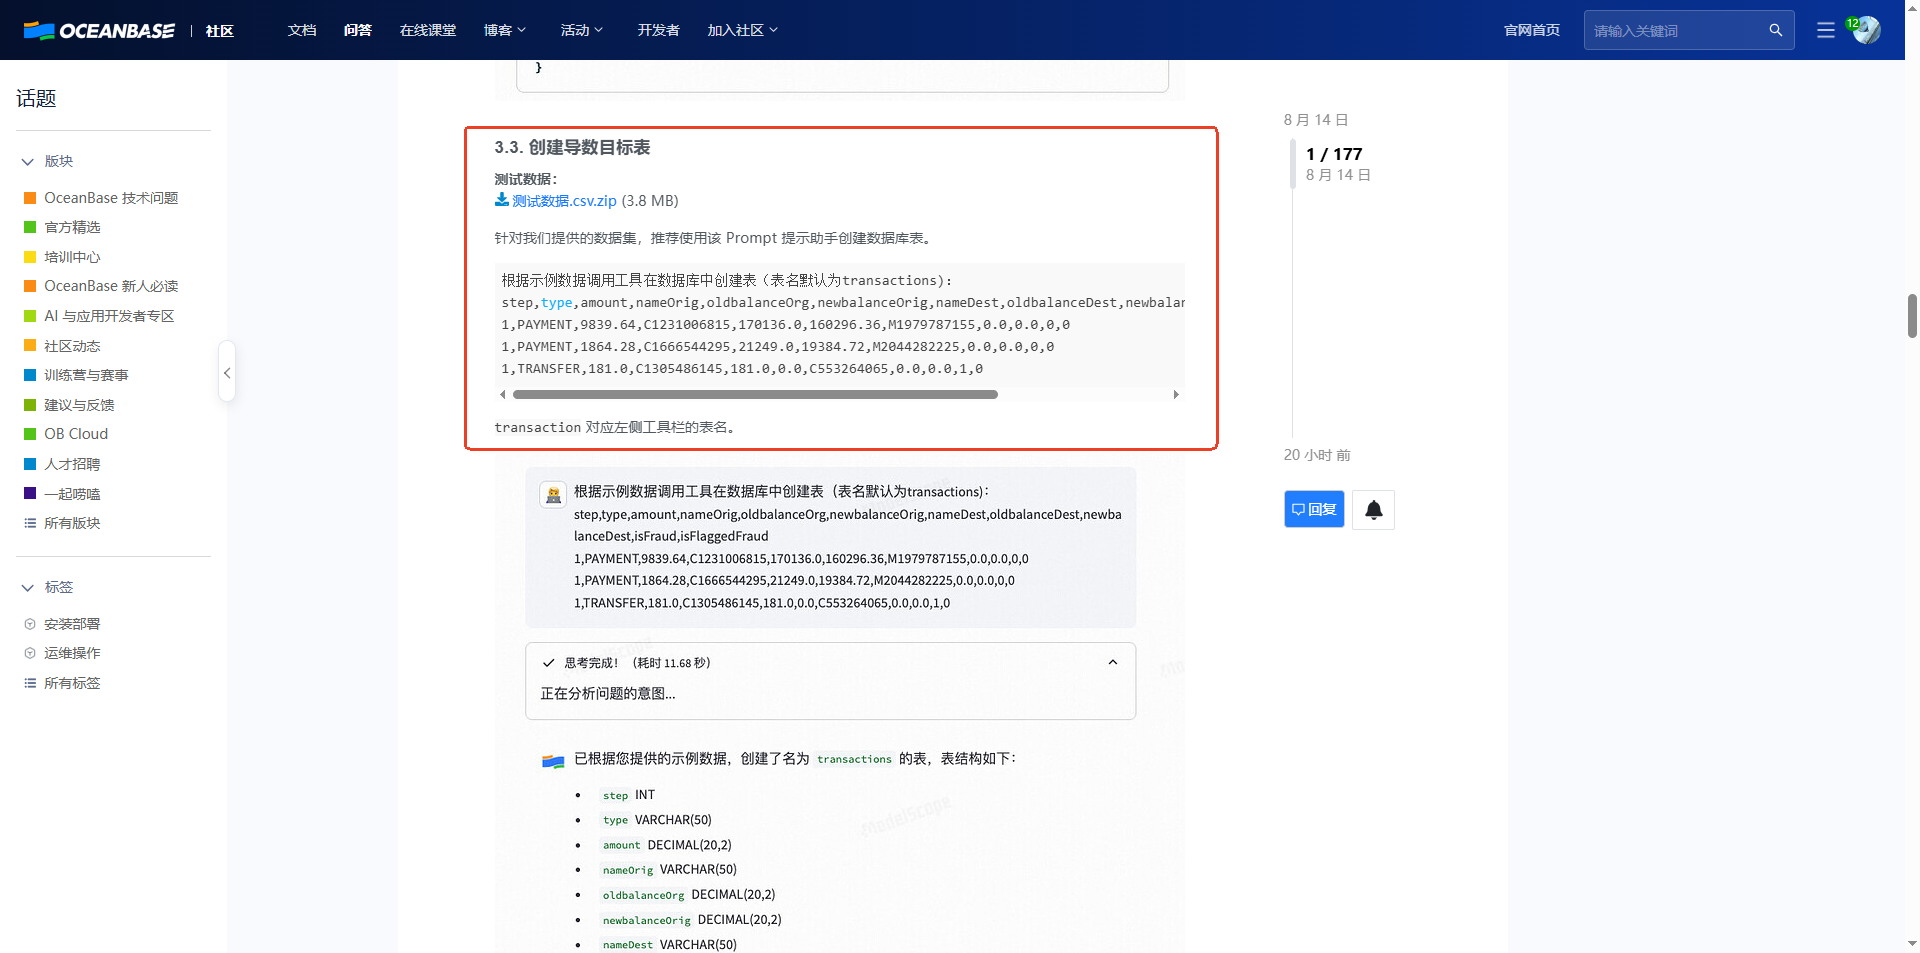1920x953 pixels.
Task: Go to 官网首页
Action: coord(1532,30)
